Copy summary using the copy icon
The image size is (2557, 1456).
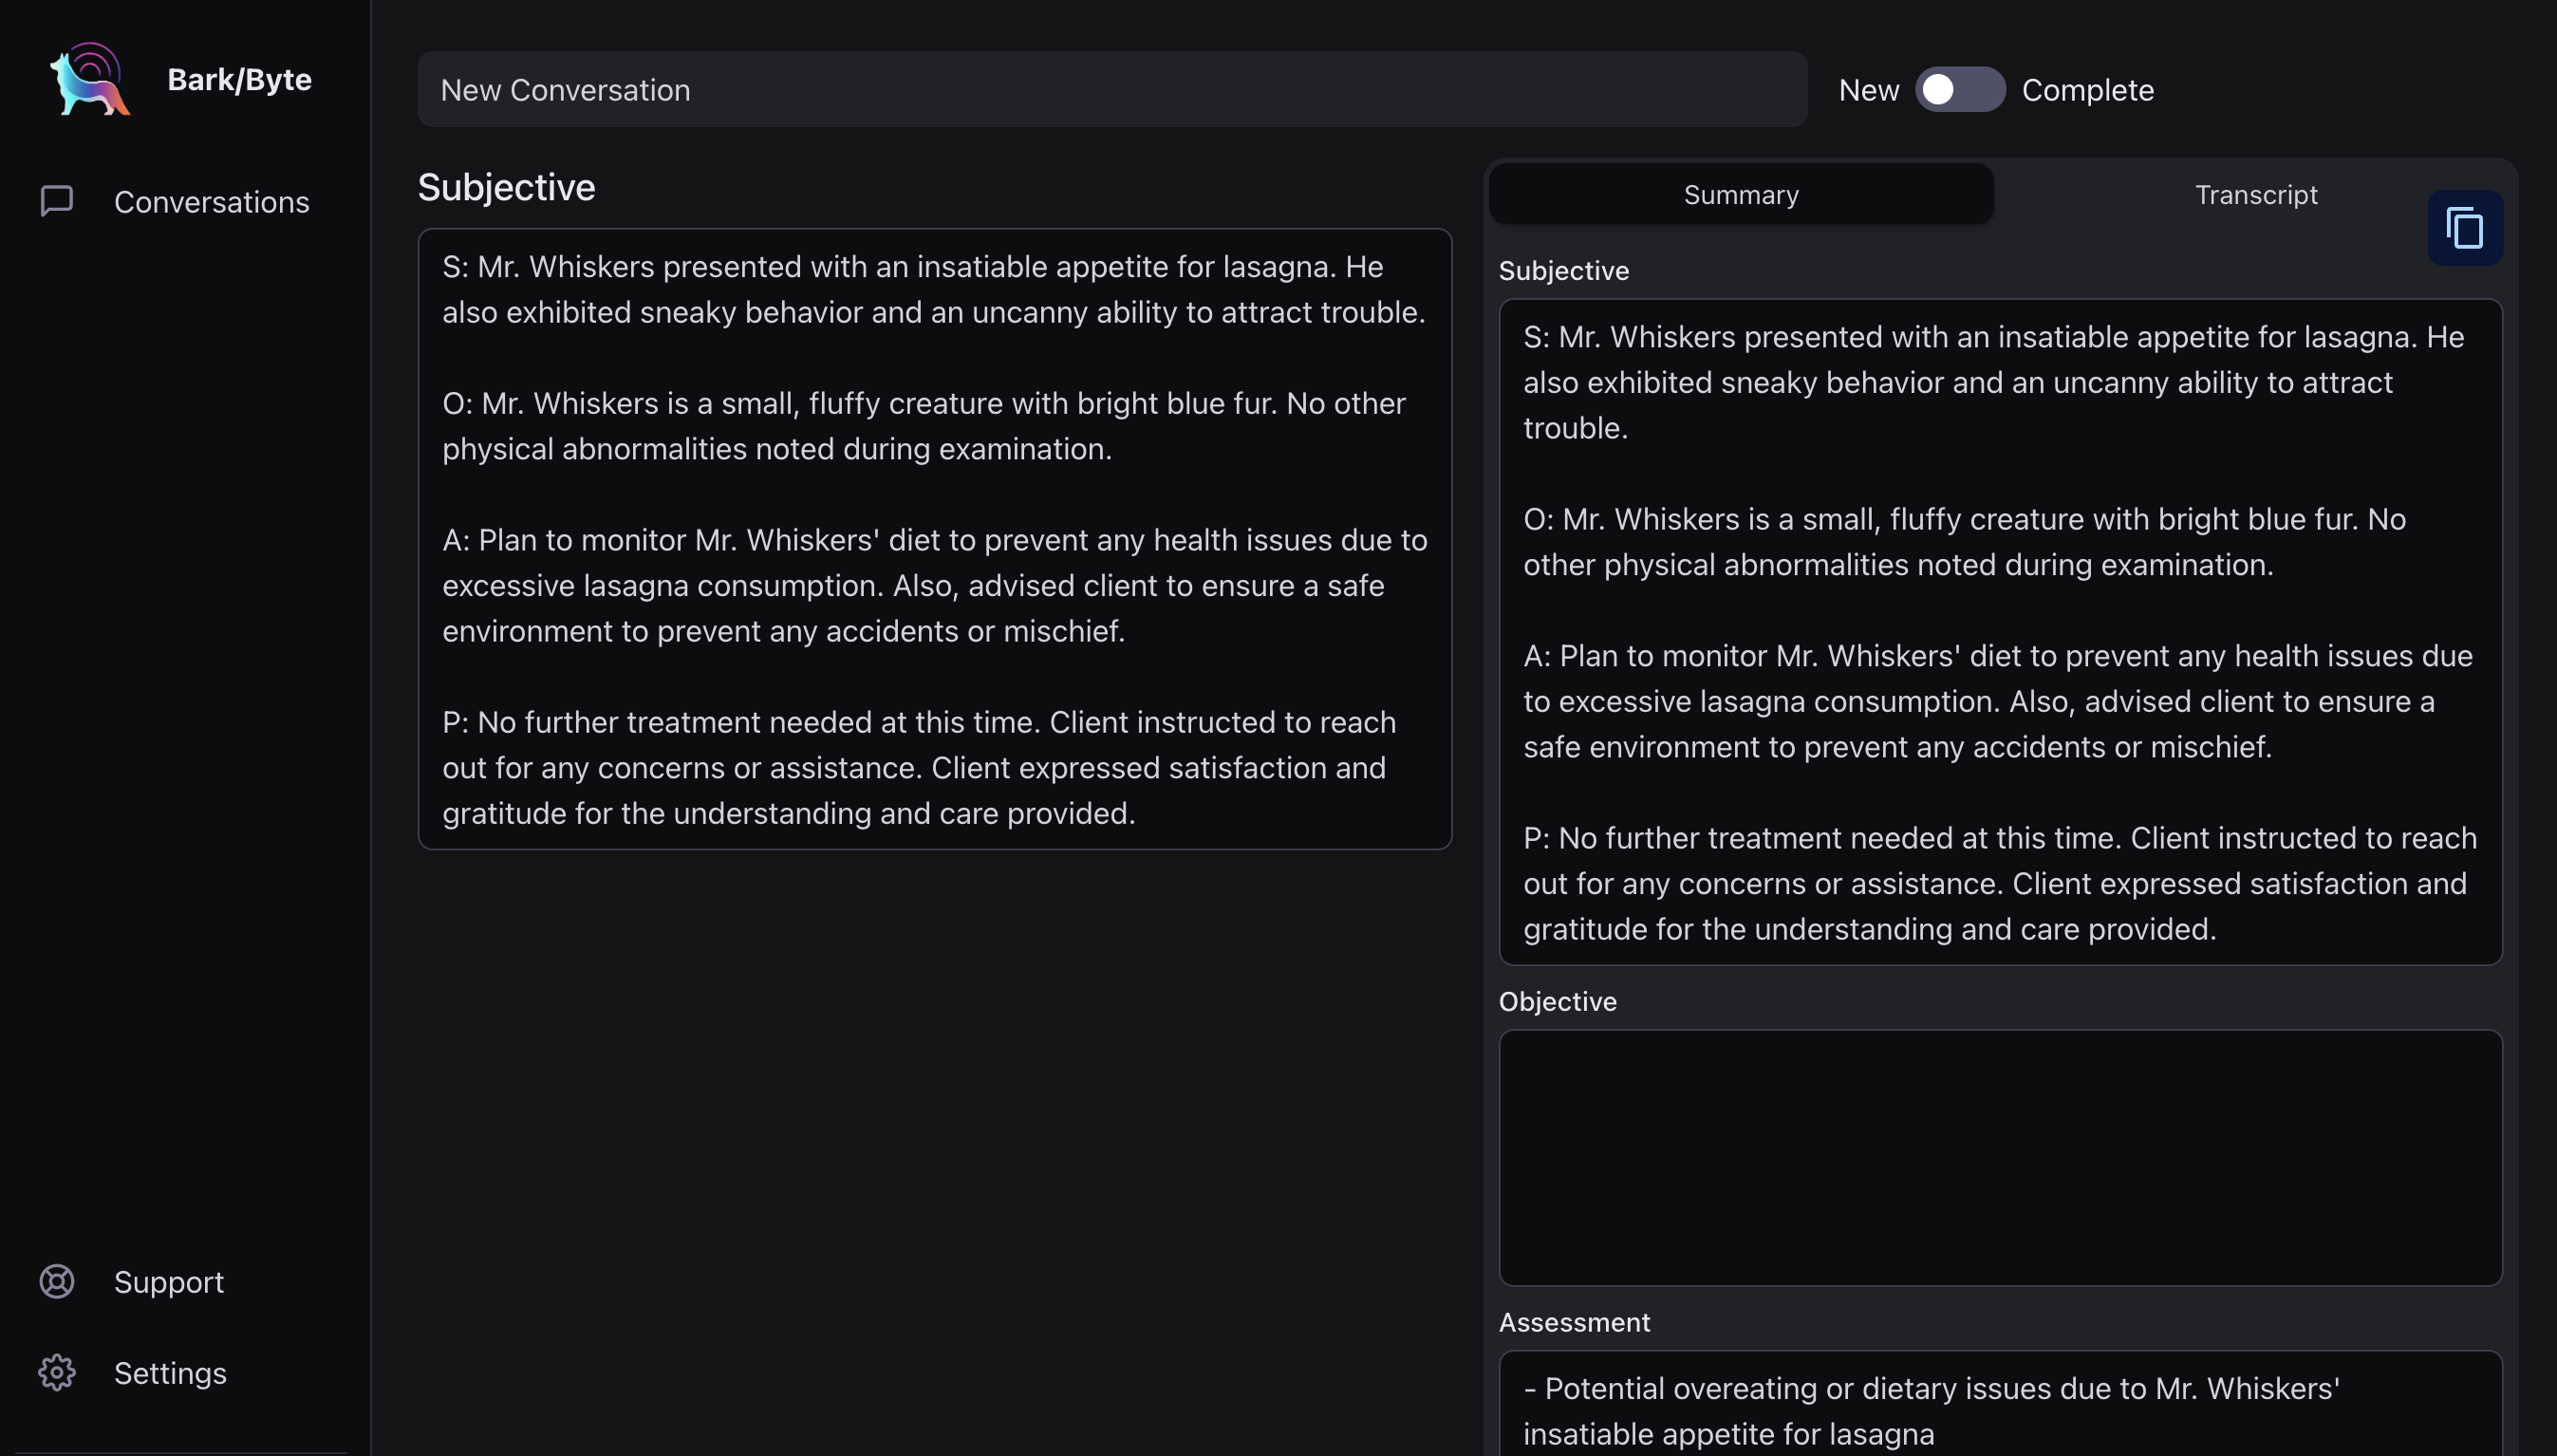(2465, 228)
